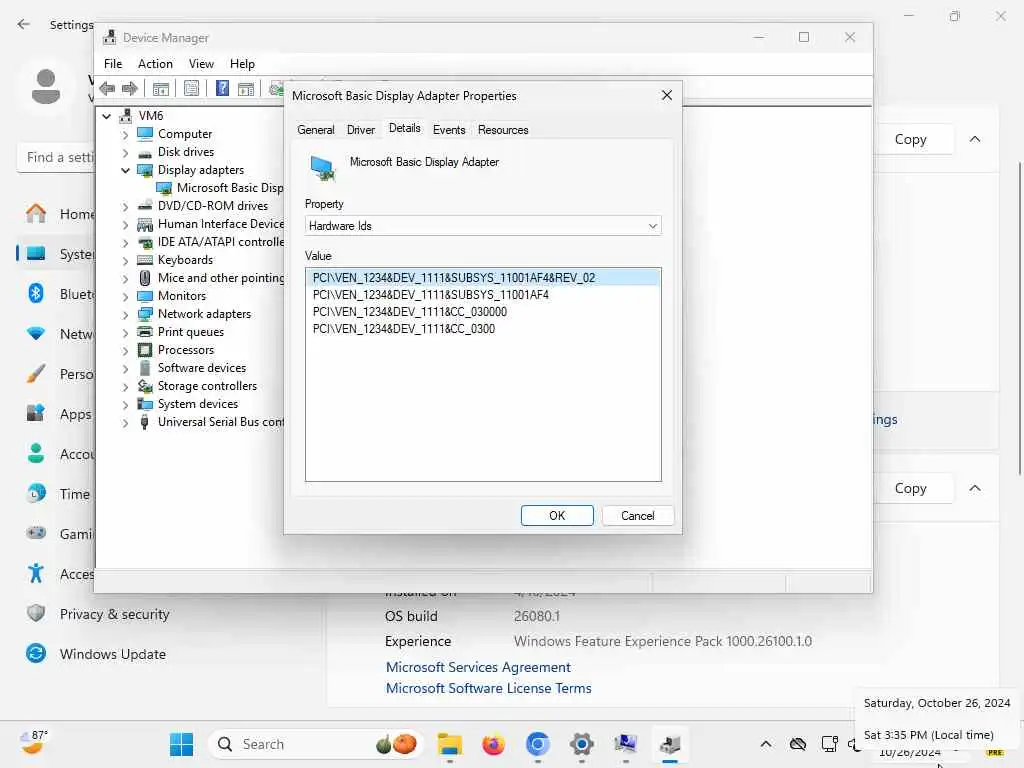Image resolution: width=1024 pixels, height=768 pixels.
Task: Select value ending SUBSYS_11001AF4&REV_02
Action: 483,278
